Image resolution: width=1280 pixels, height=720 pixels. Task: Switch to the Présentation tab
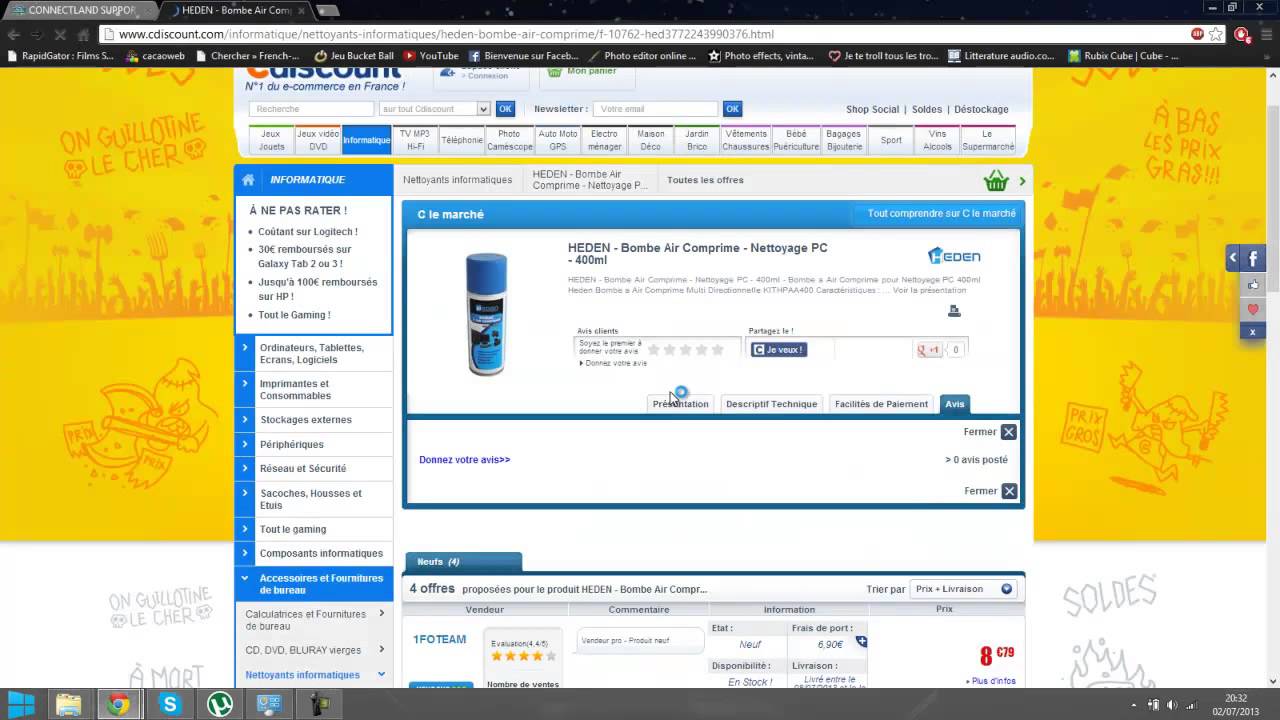tap(680, 404)
